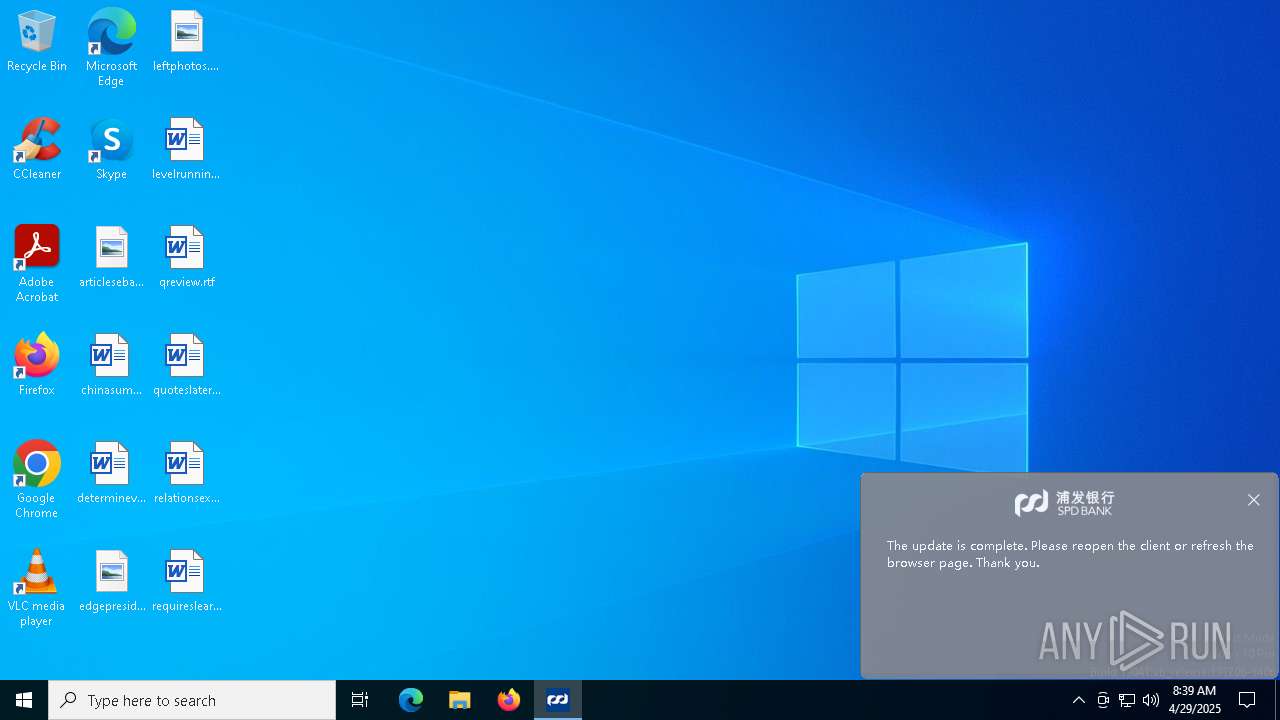
Task: Click the SPD Bank logo in notification
Action: tap(1064, 503)
